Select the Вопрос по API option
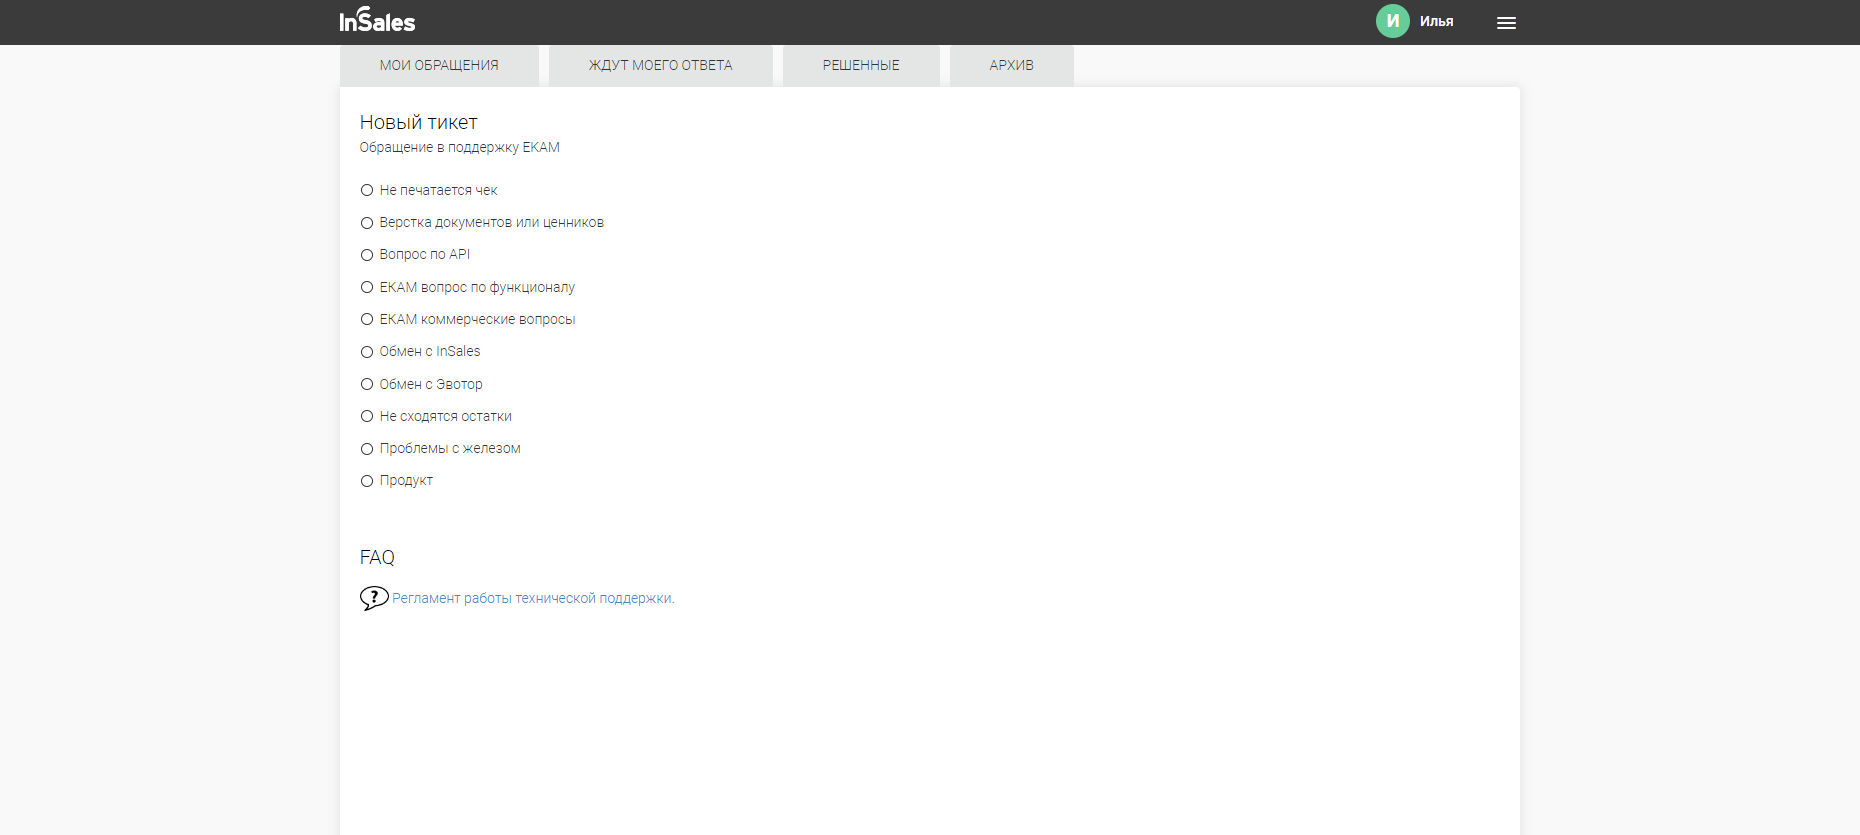The width and height of the screenshot is (1860, 835). point(367,255)
